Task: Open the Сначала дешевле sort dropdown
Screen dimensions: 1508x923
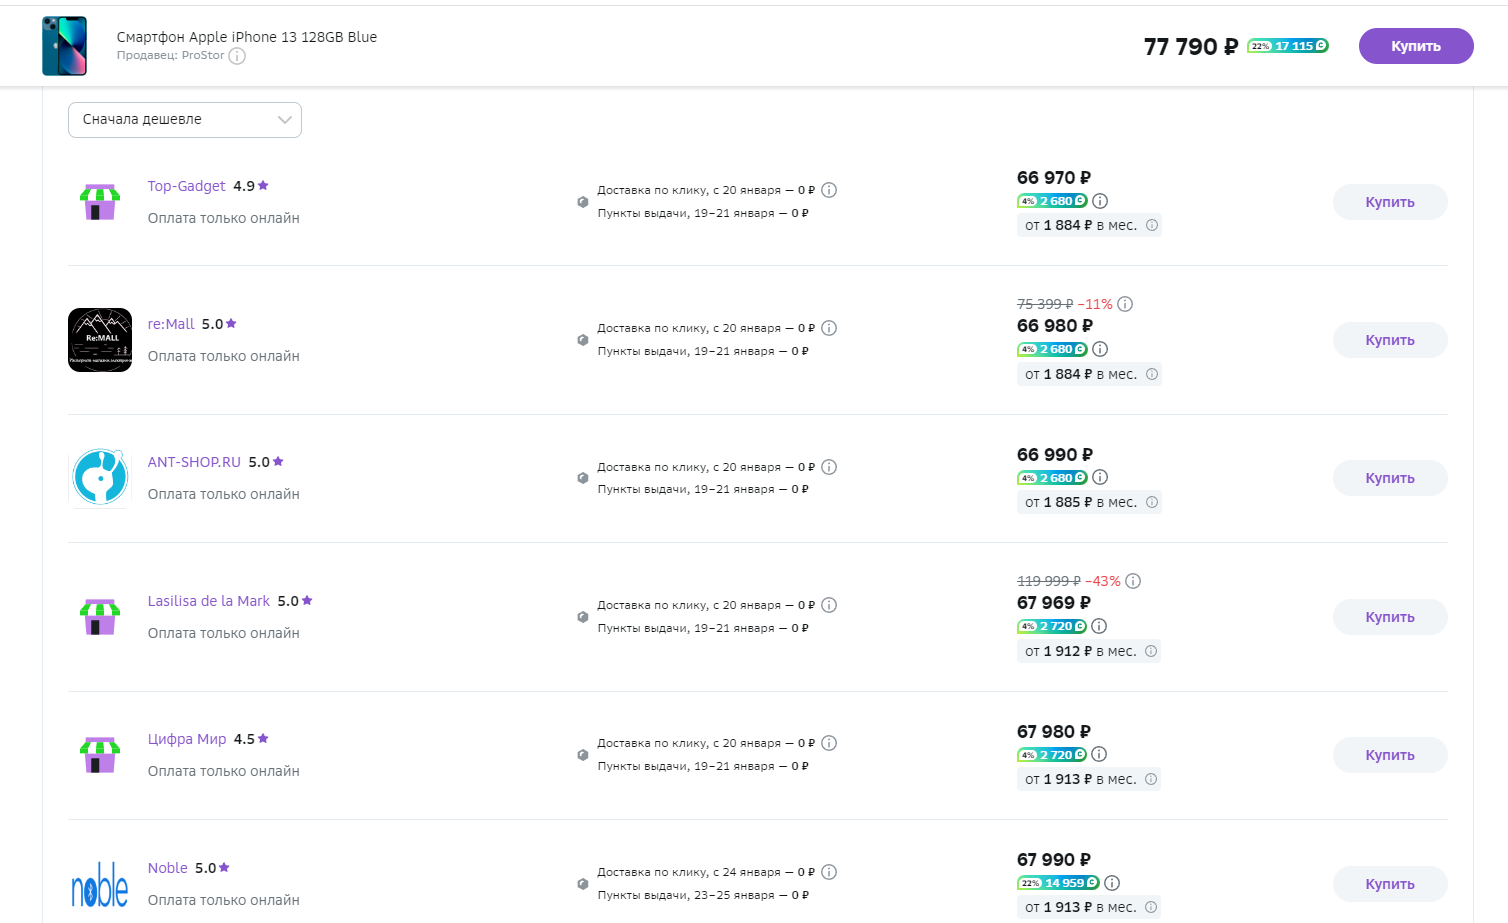Action: tap(185, 120)
